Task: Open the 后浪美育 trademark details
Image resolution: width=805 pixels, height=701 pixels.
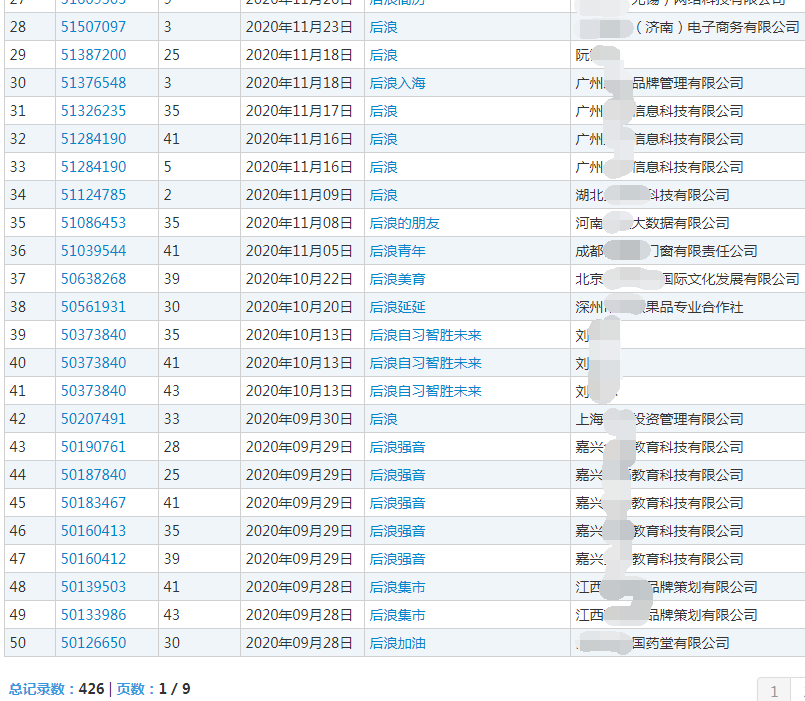Action: point(397,279)
